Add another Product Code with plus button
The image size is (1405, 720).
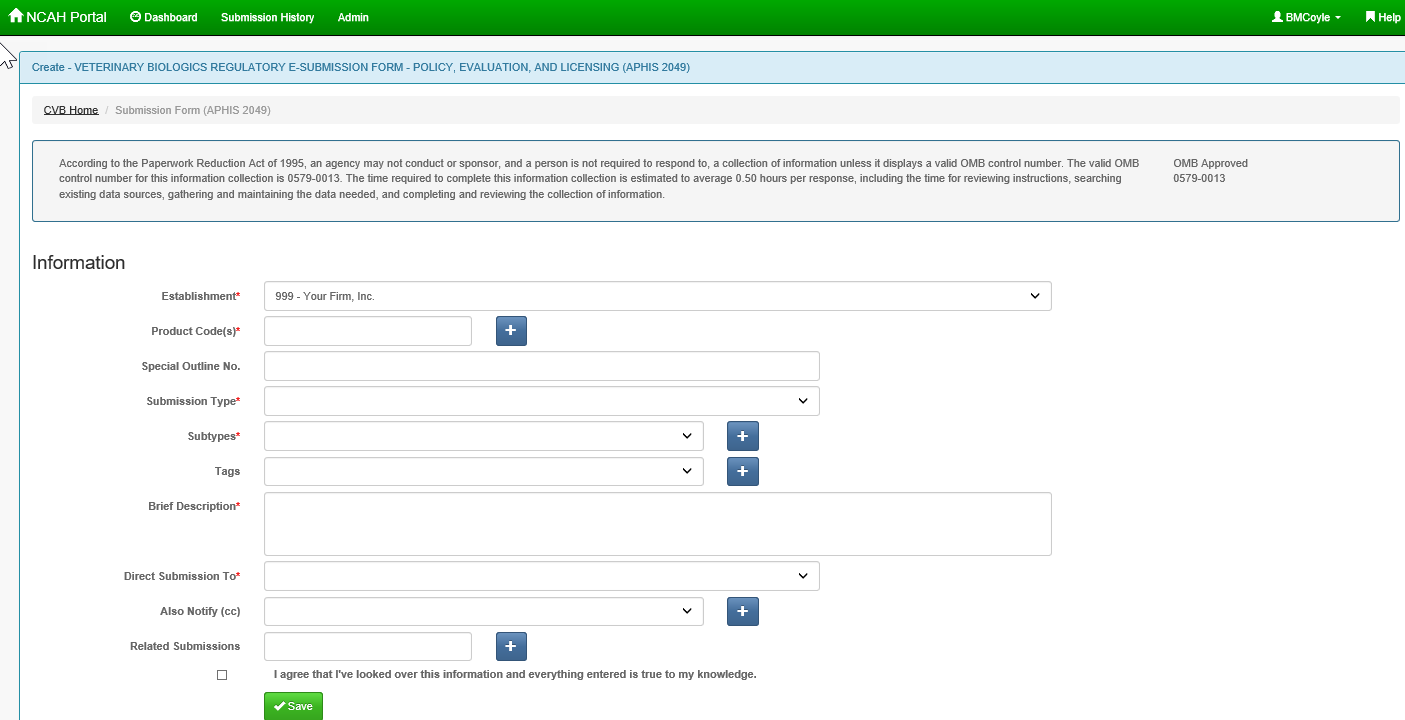(511, 331)
